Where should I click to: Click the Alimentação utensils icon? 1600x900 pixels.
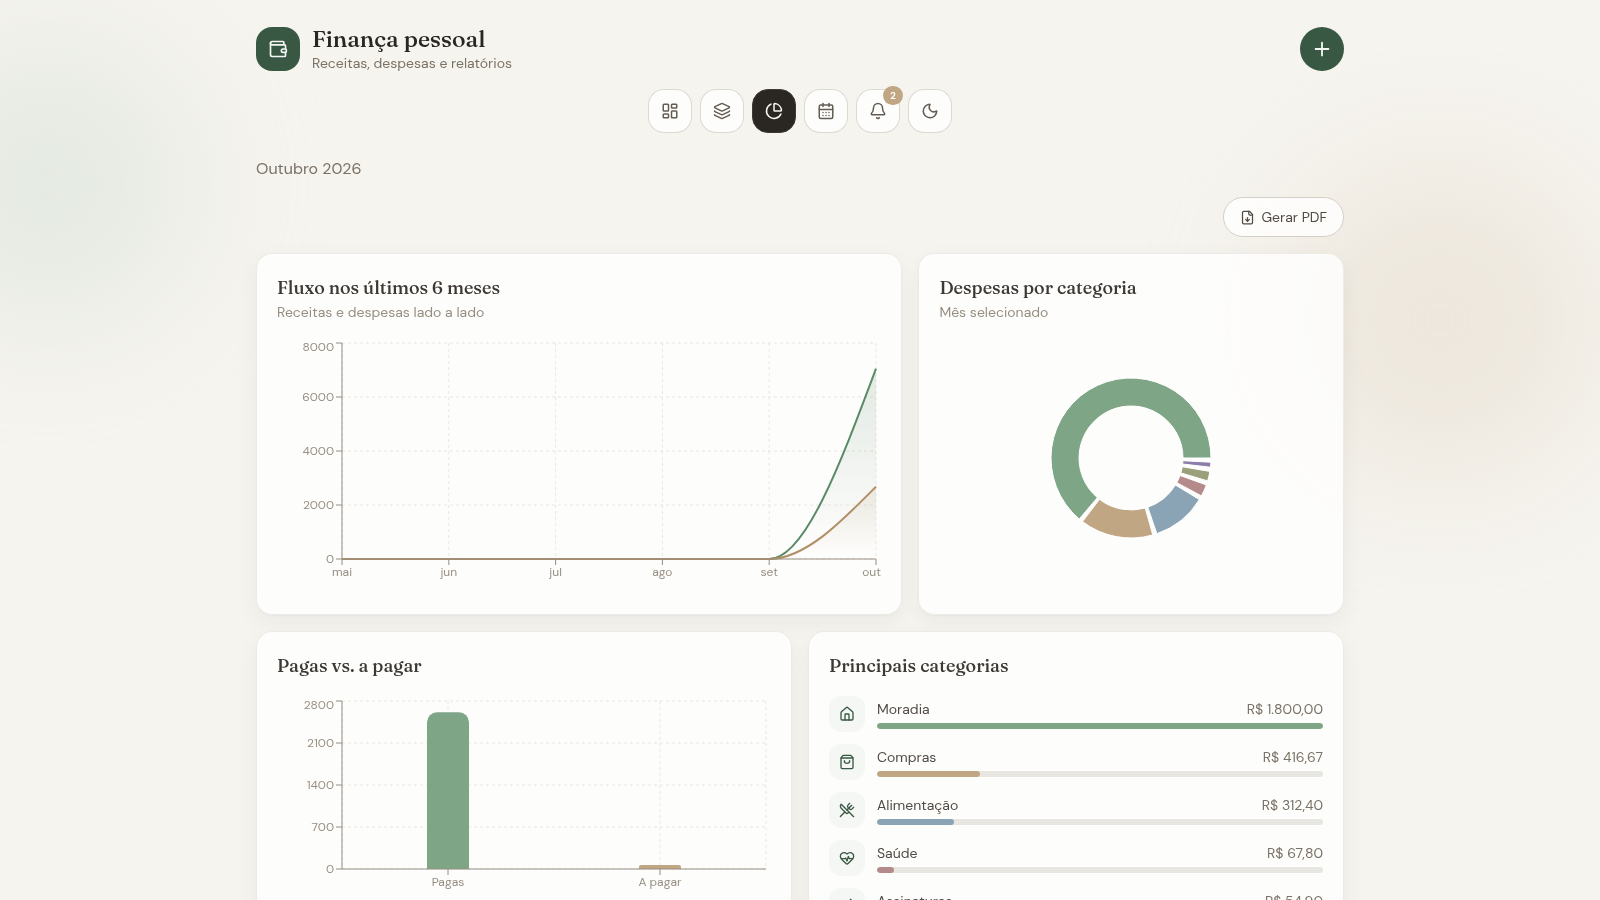click(847, 810)
